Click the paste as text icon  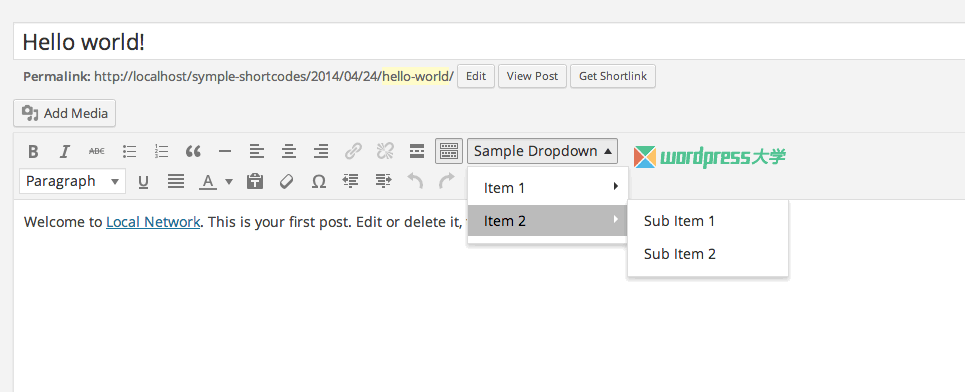coord(255,182)
